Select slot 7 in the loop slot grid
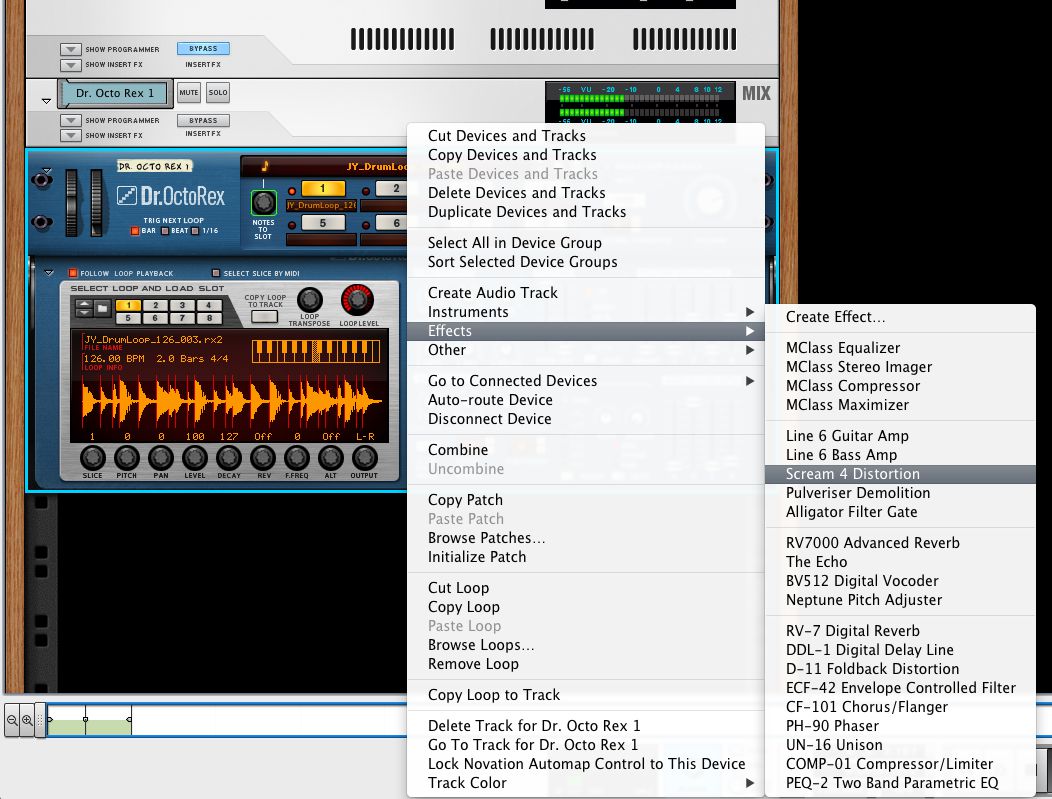Viewport: 1052px width, 799px height. [x=182, y=318]
